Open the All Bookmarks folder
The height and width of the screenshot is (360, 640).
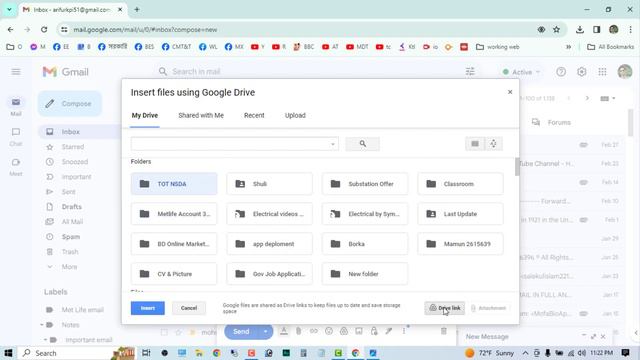pyautogui.click(x=611, y=47)
